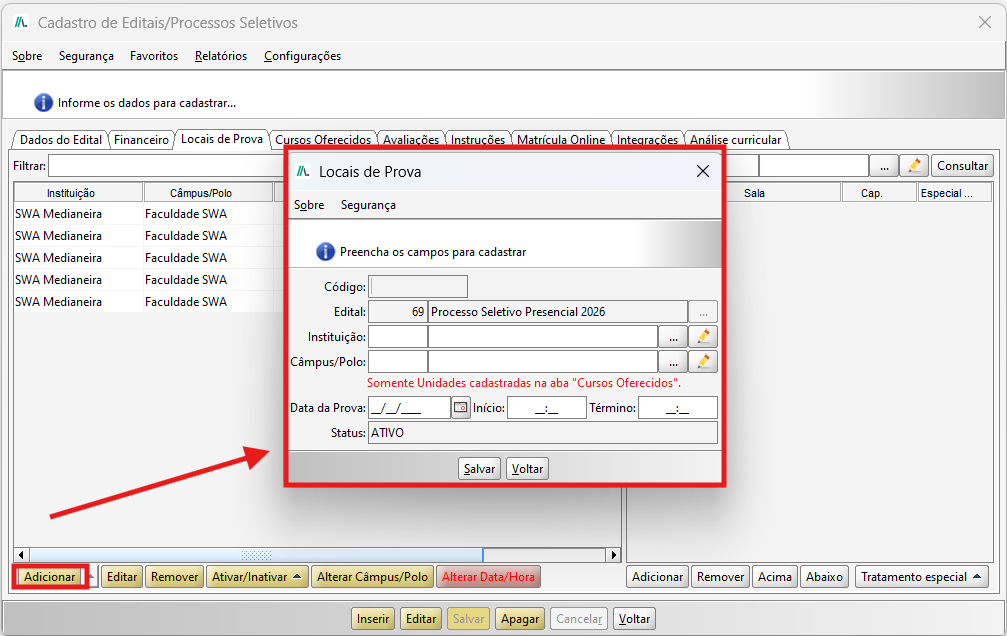Click the Instituição column header
1007x636 pixels.
(78, 193)
